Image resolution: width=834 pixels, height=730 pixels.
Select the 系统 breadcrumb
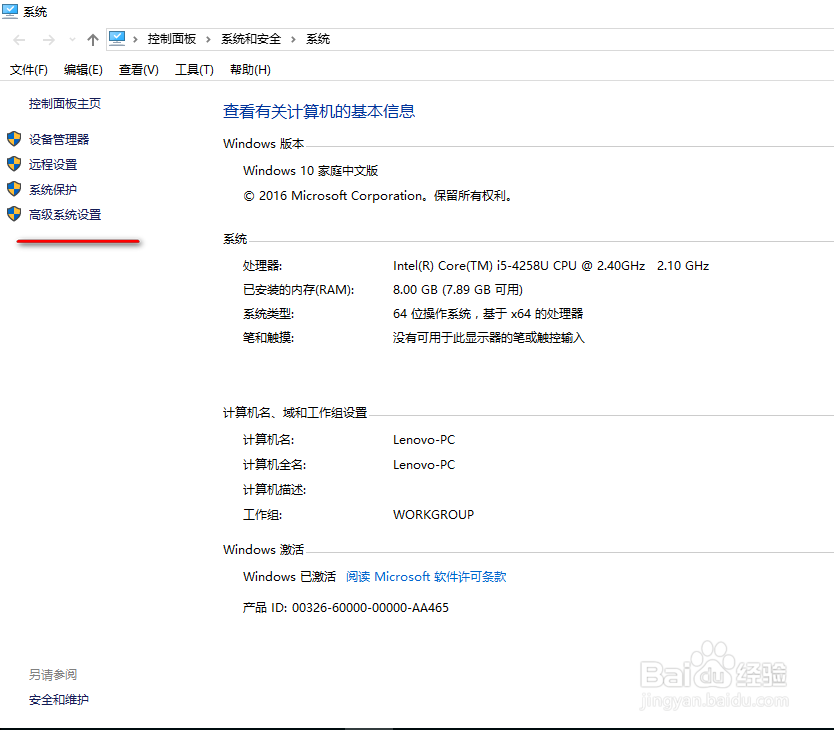point(318,39)
